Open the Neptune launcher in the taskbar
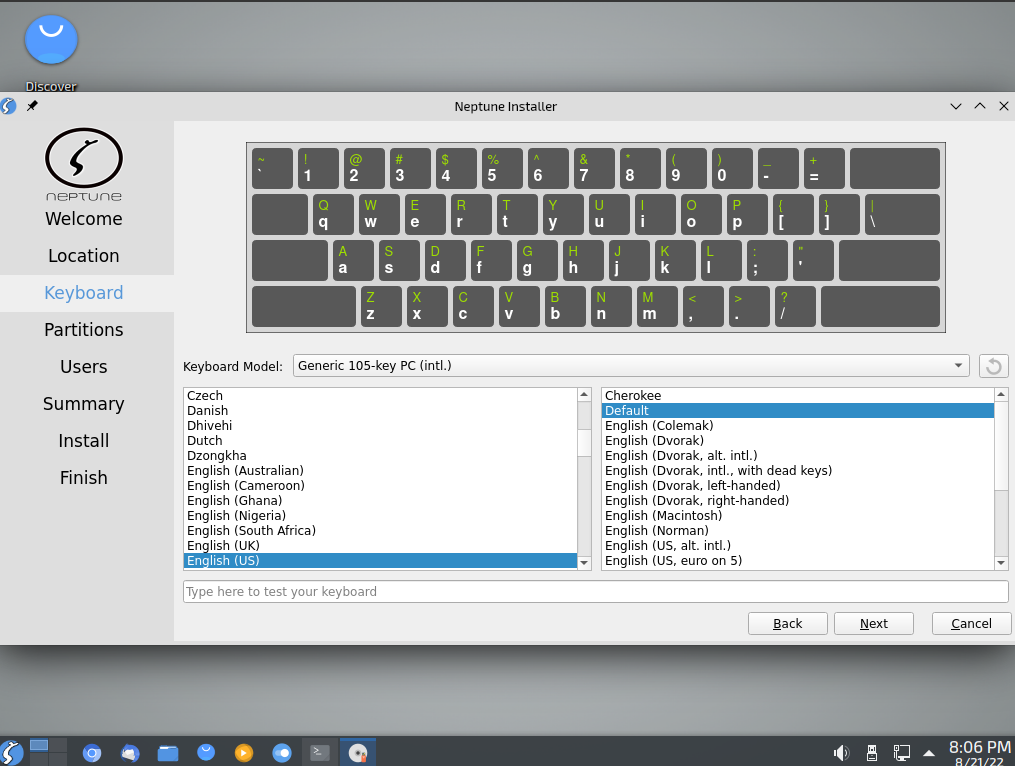Viewport: 1015px width, 766px height. [12, 752]
